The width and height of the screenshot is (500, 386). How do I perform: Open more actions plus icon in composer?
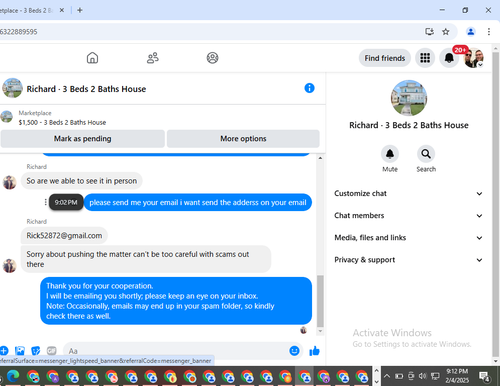4,351
